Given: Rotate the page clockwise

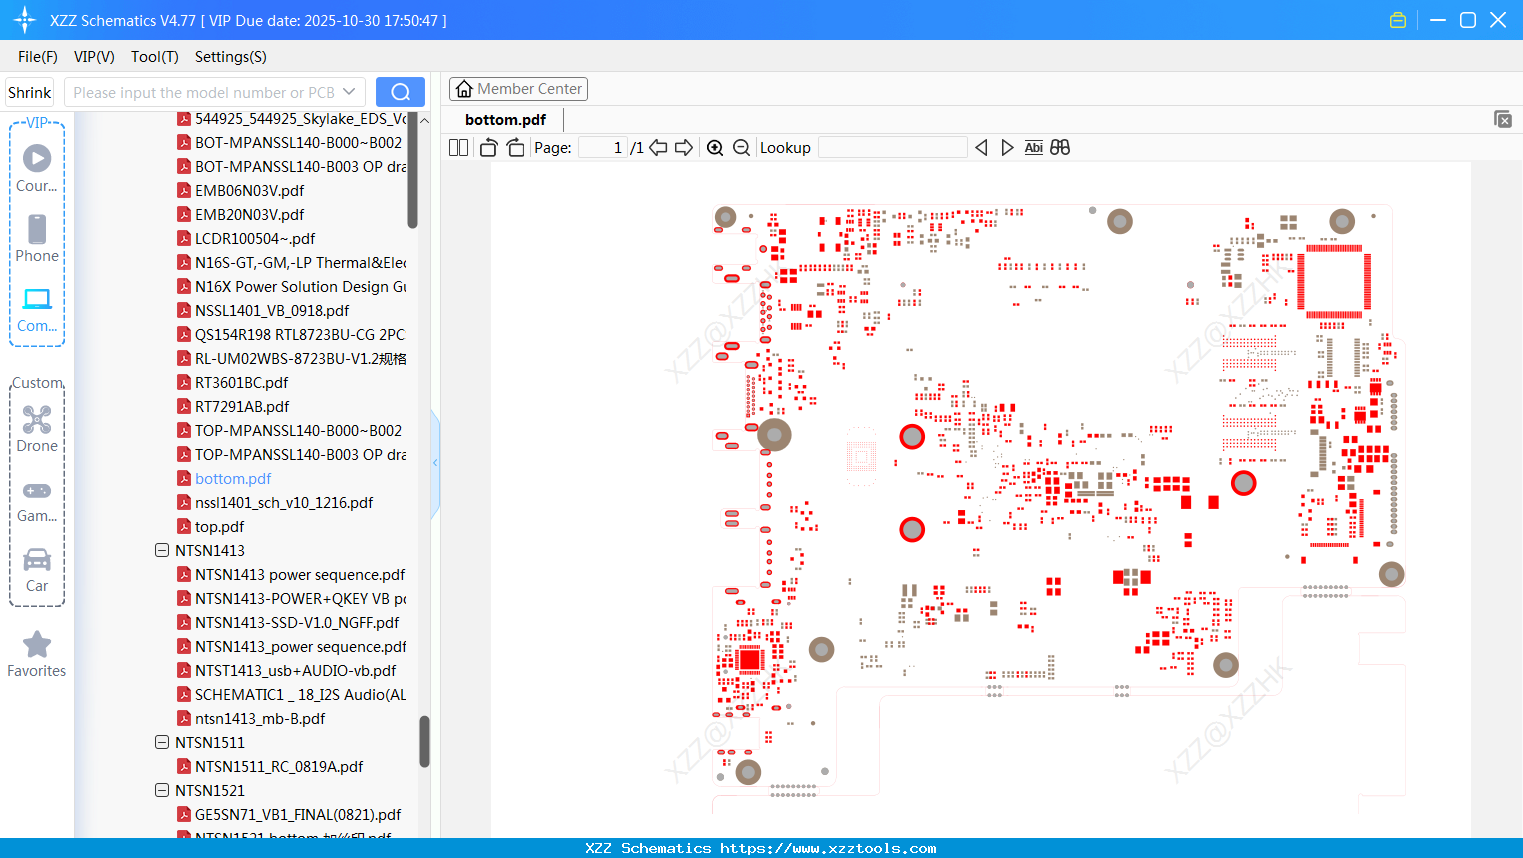Looking at the screenshot, I should pyautogui.click(x=515, y=148).
